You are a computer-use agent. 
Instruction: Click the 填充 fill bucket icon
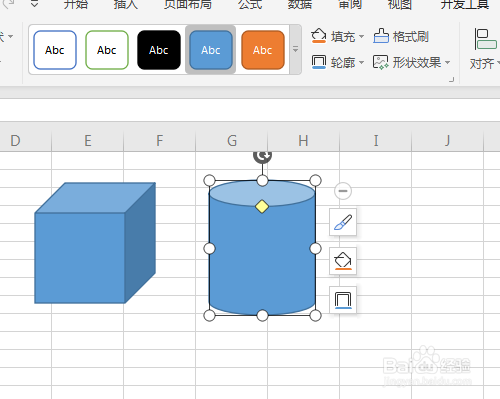click(319, 36)
